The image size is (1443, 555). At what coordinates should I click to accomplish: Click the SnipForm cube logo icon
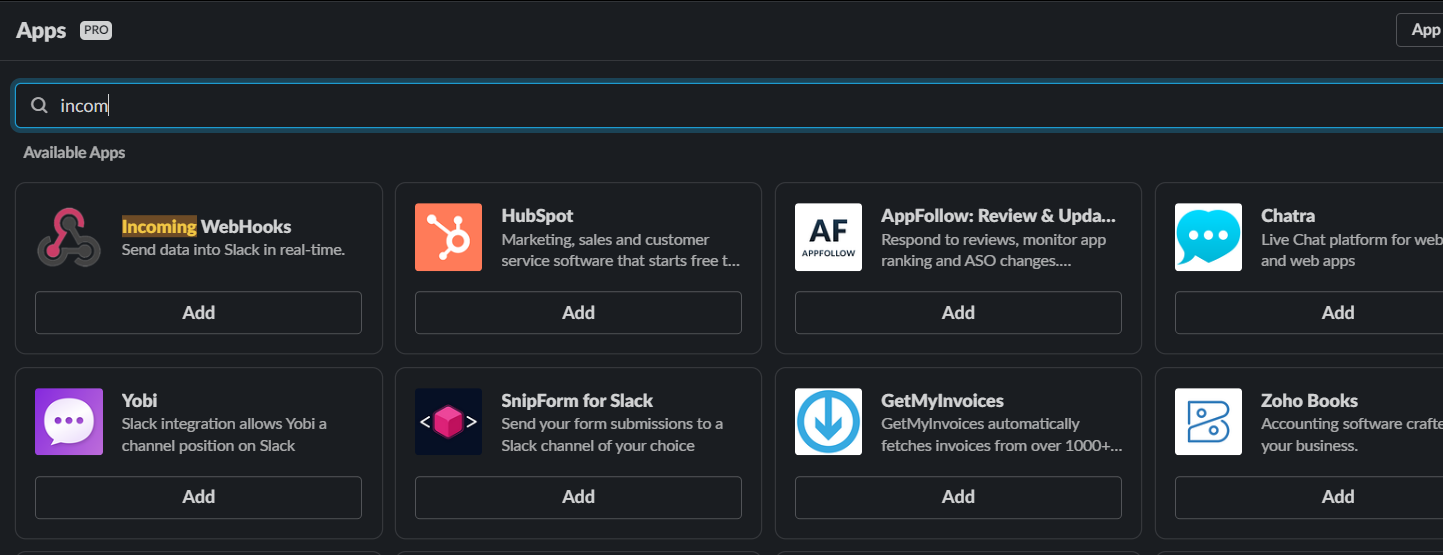click(448, 422)
